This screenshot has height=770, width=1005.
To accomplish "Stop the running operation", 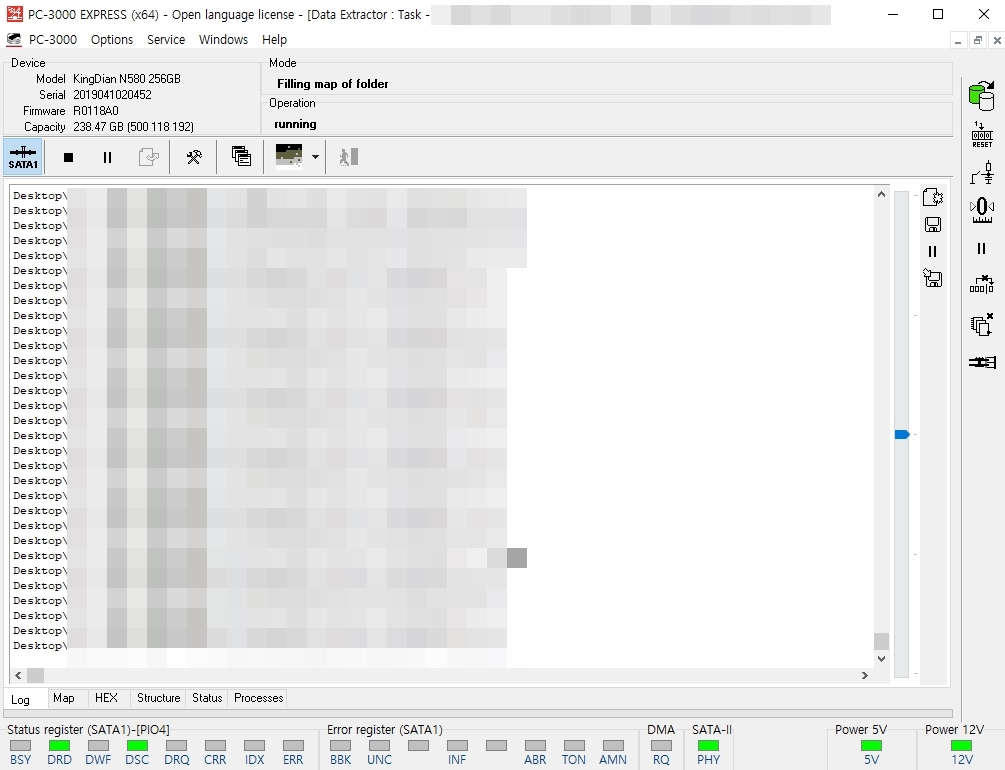I will click(x=69, y=158).
